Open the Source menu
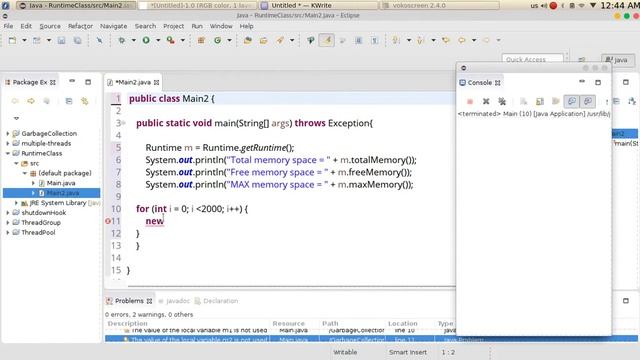This screenshot has height=360, width=640. 50,26
